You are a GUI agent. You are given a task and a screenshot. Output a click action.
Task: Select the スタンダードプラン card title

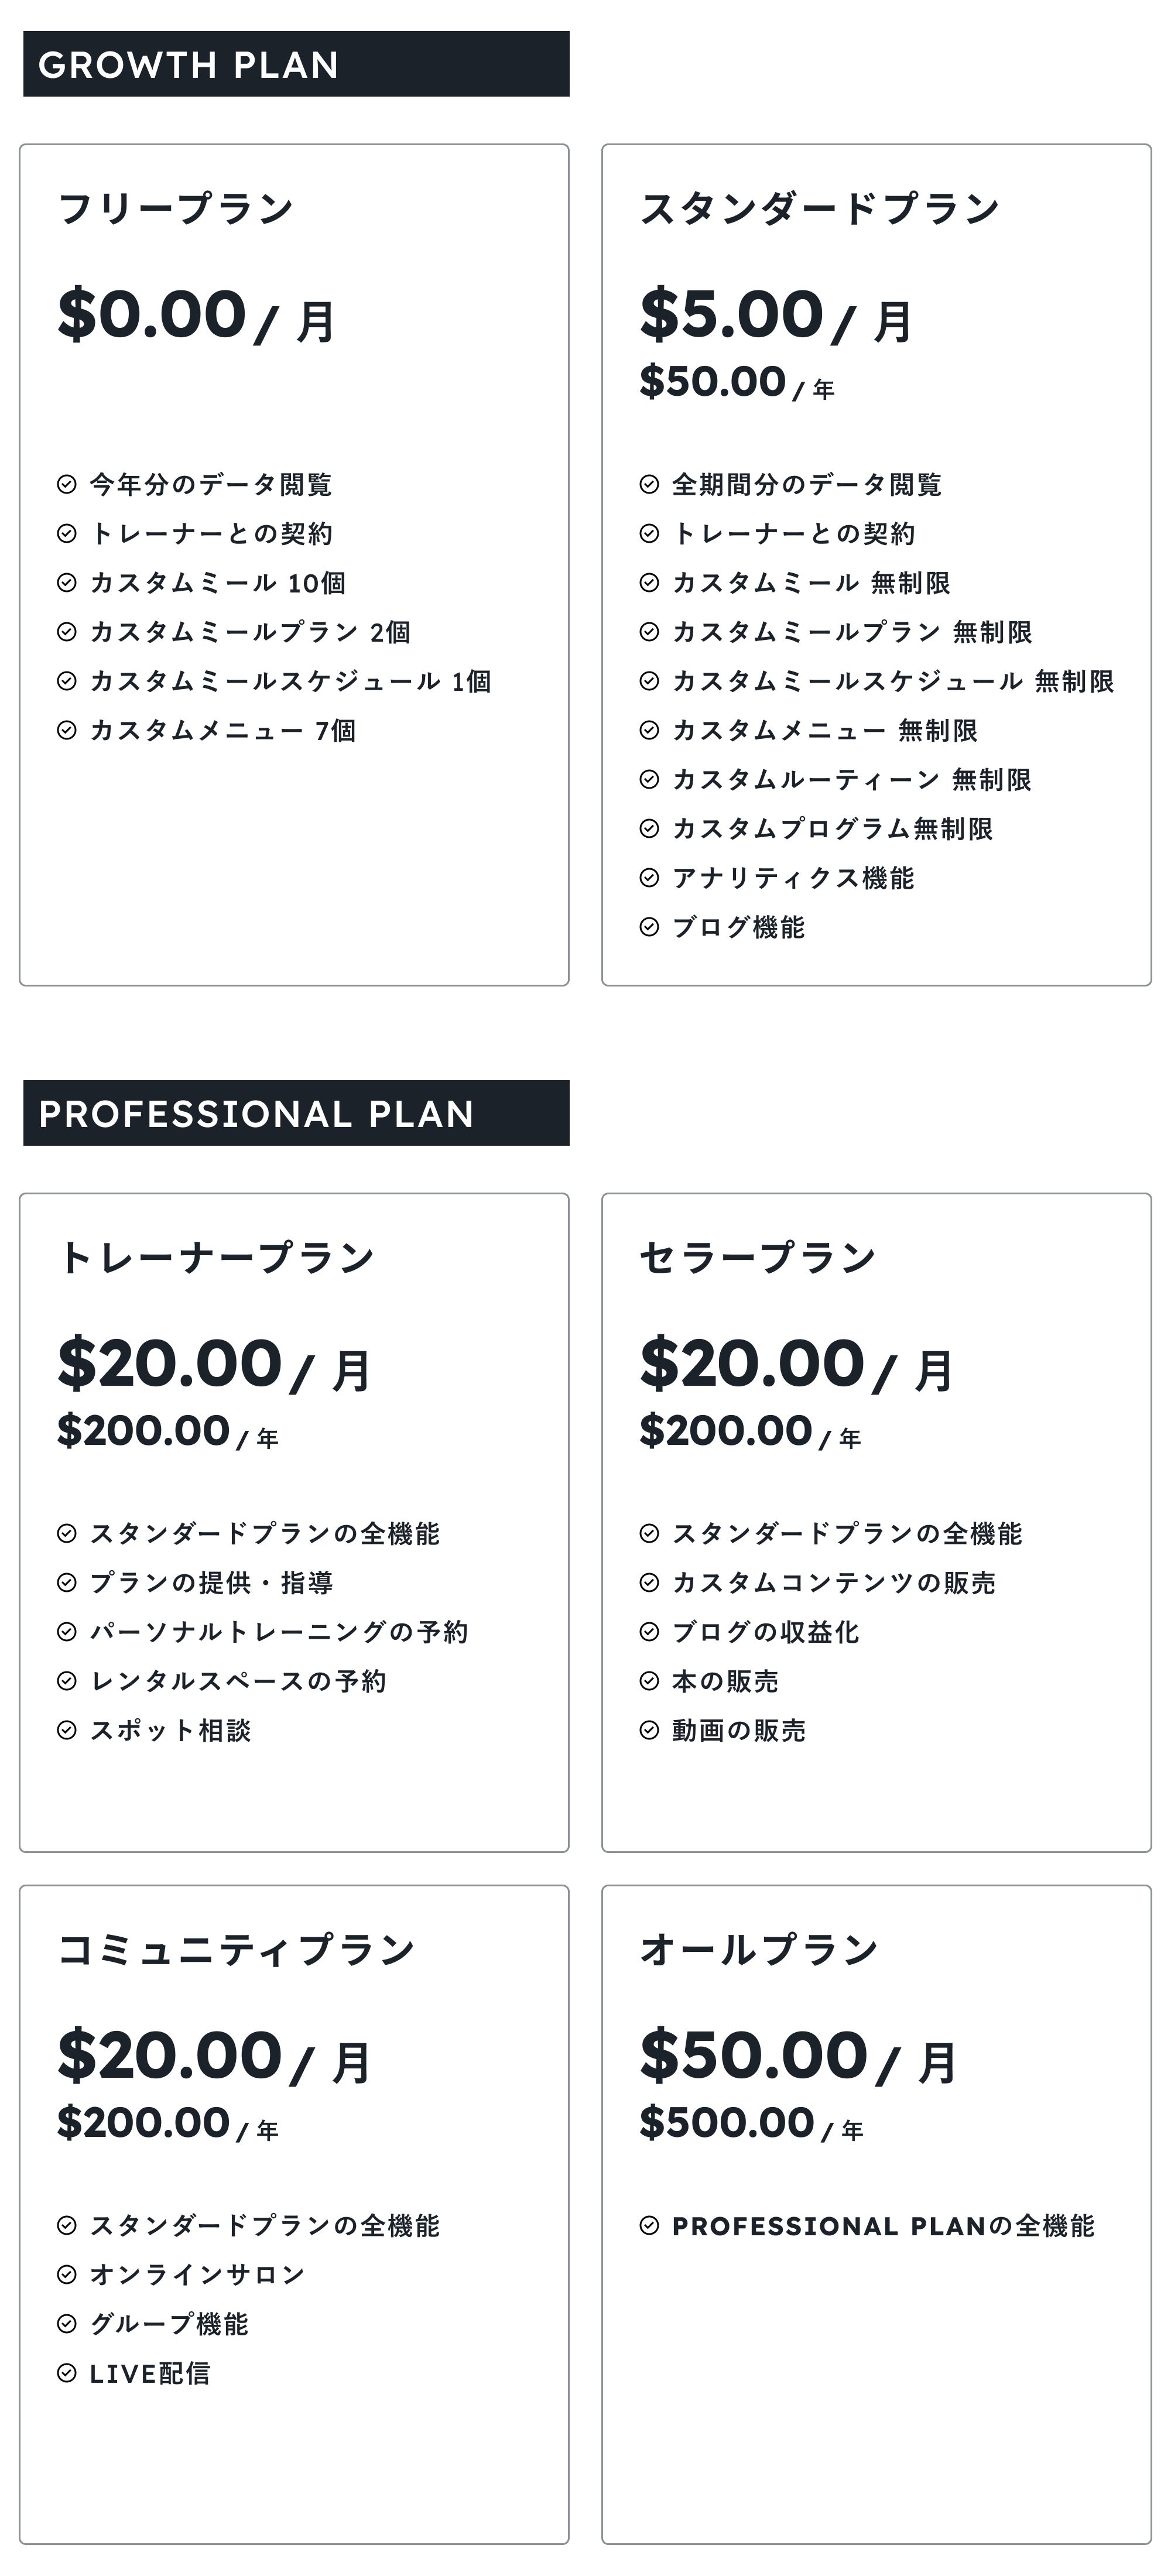820,208
